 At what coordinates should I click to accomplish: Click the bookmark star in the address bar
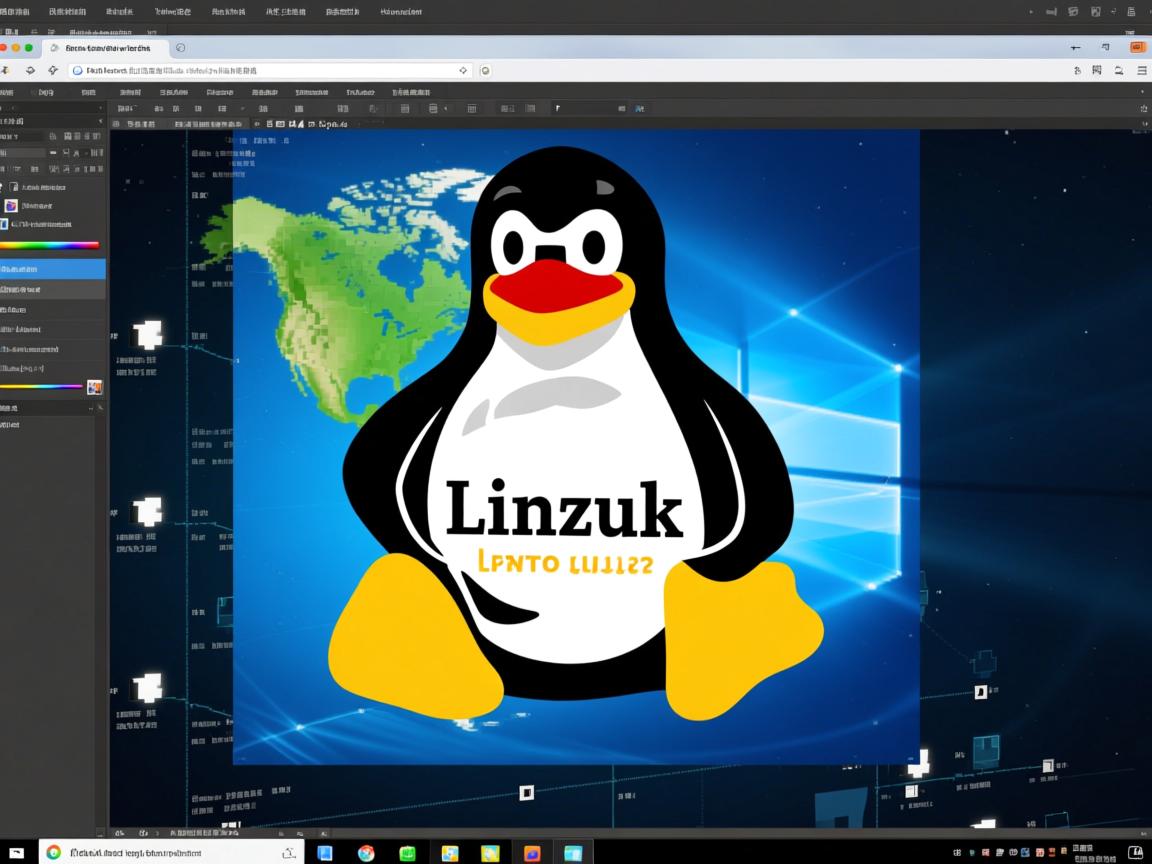pyautogui.click(x=463, y=70)
